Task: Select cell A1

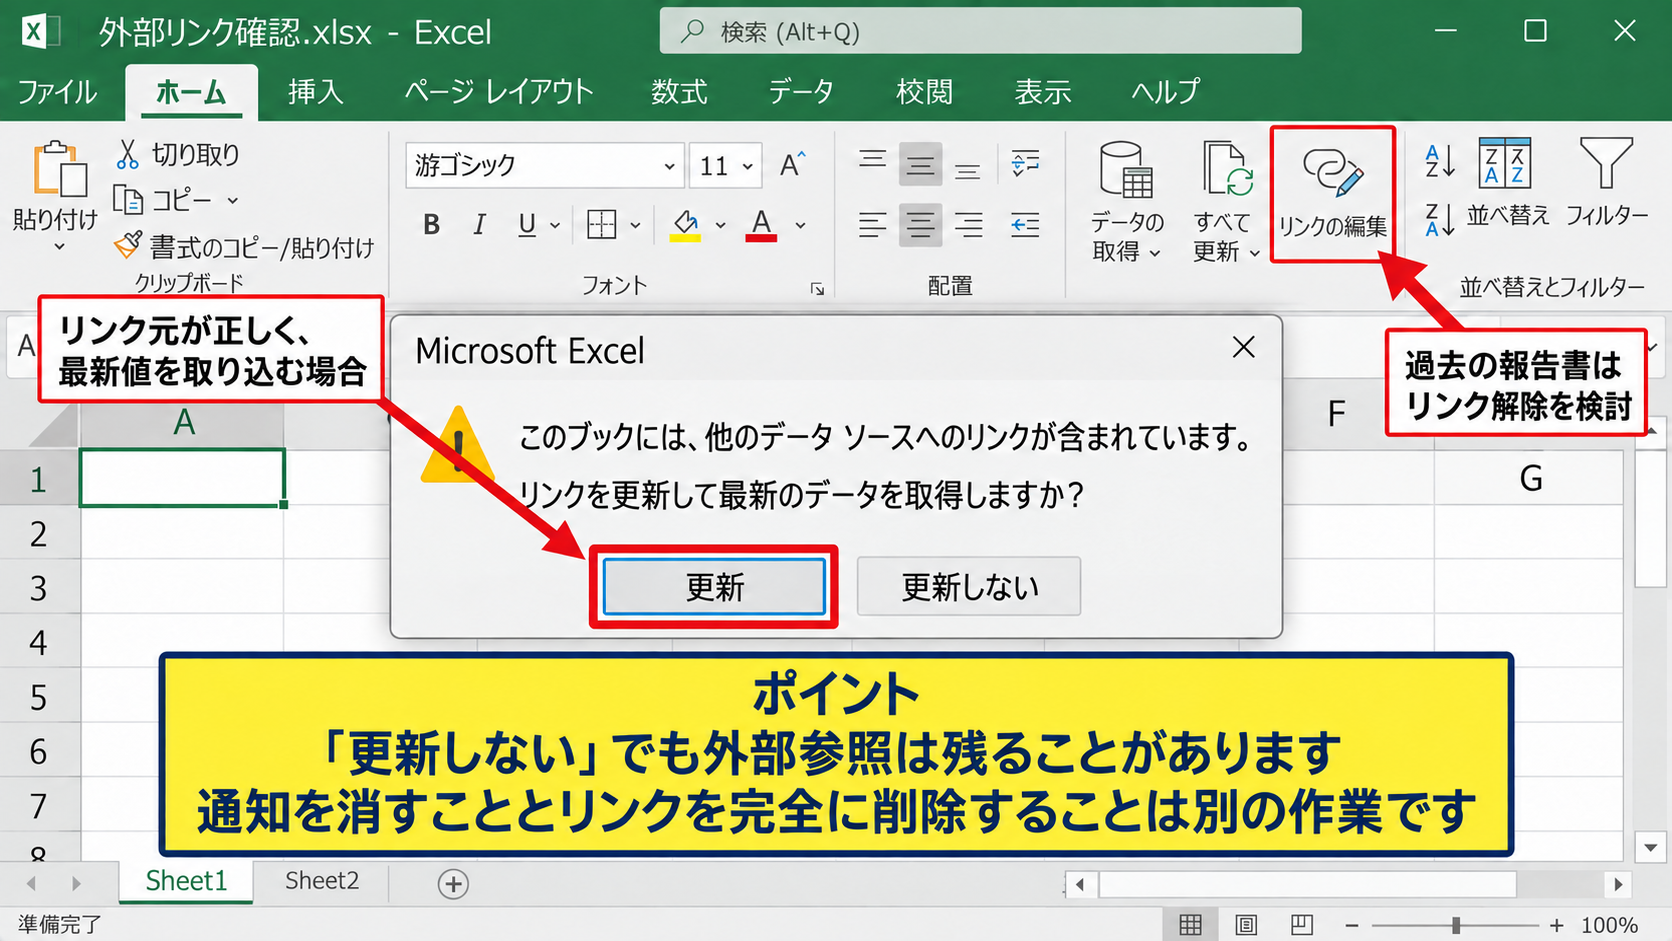Action: [x=182, y=478]
